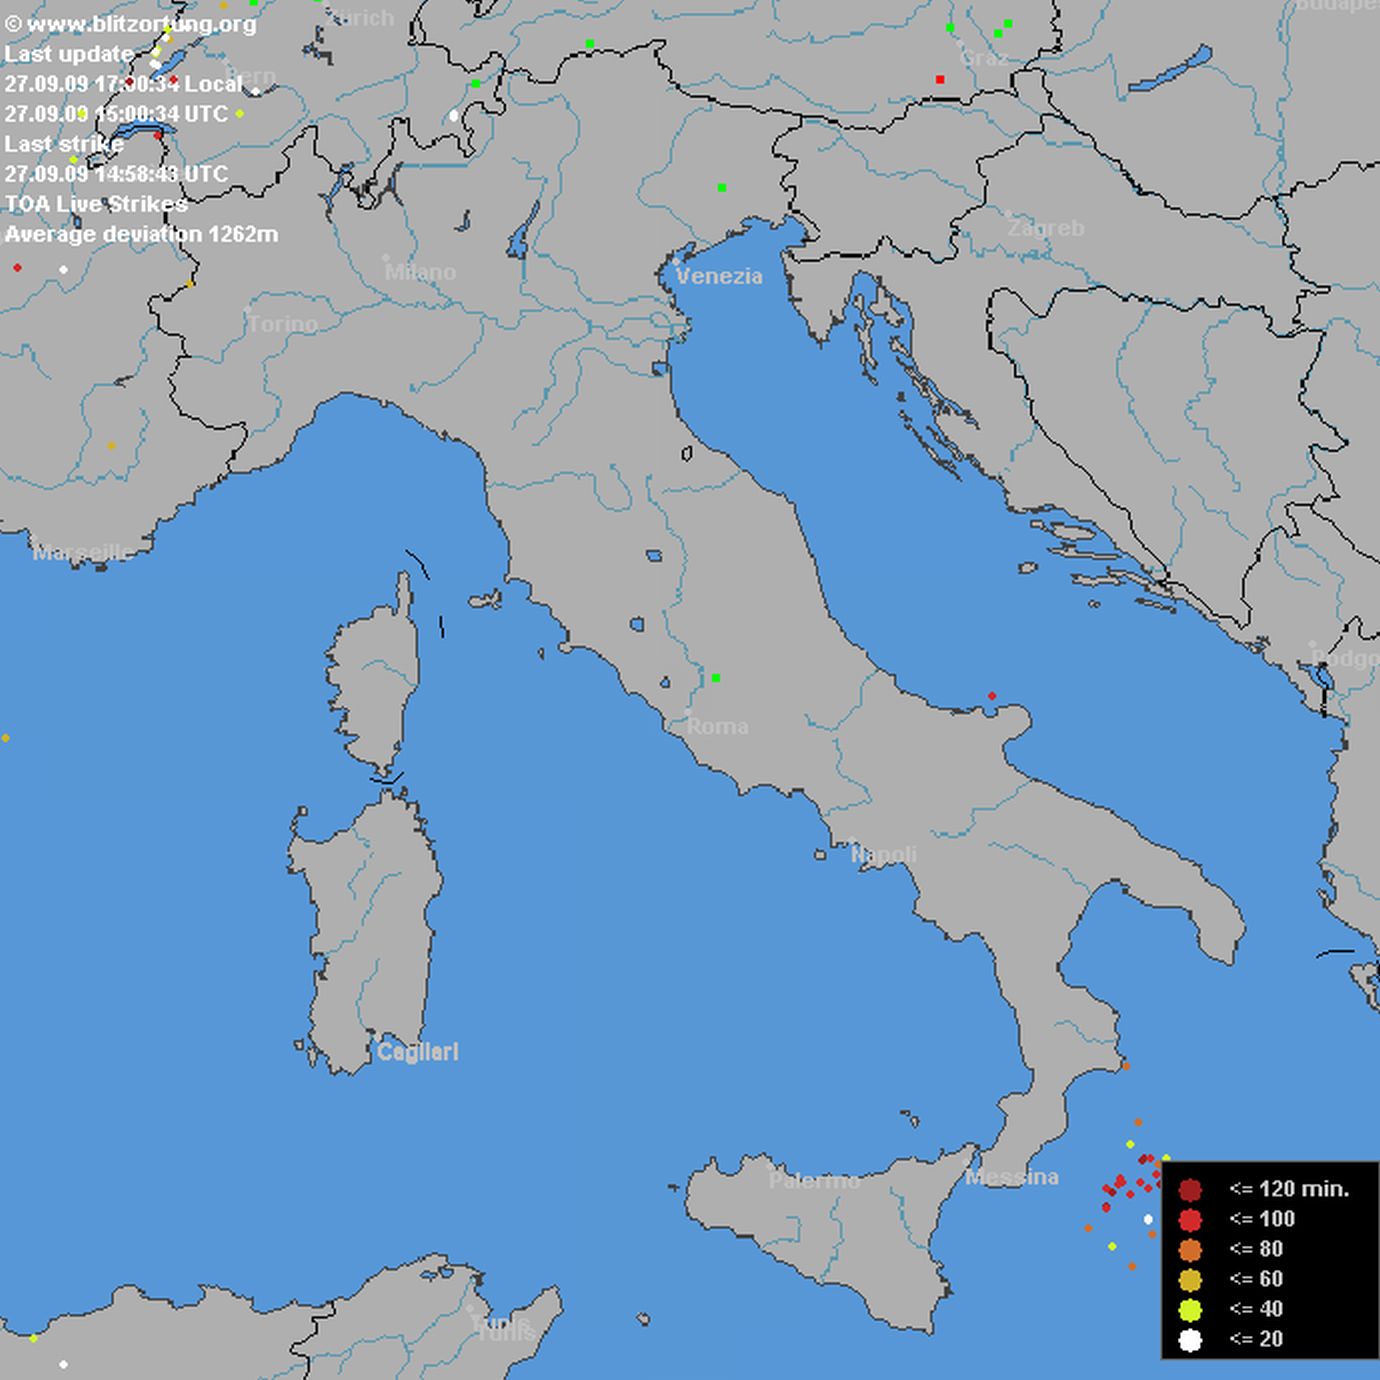This screenshot has height=1380, width=1380.
Task: Select the Napoli city label
Action: [883, 854]
